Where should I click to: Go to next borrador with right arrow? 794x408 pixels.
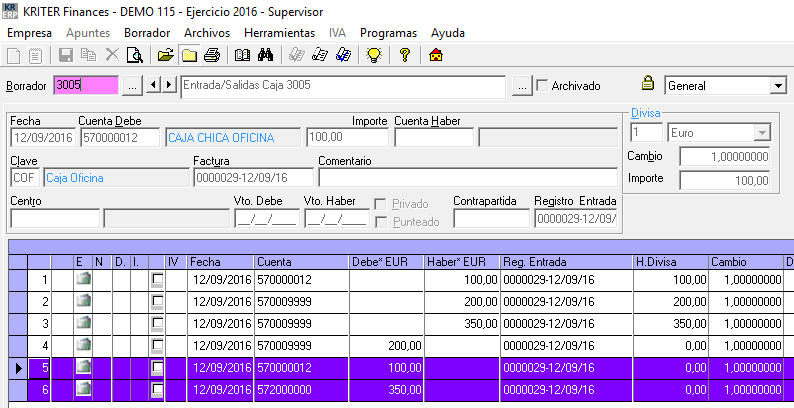tap(169, 84)
